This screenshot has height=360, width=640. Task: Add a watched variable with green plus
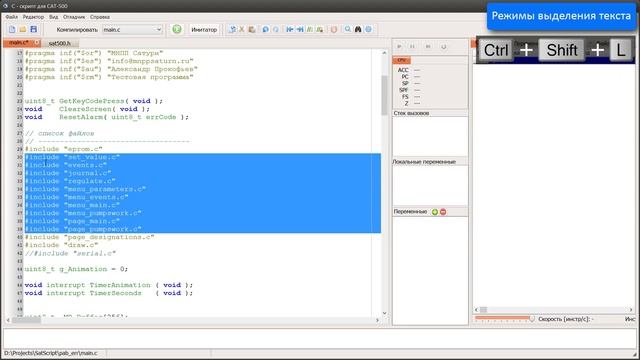435,212
